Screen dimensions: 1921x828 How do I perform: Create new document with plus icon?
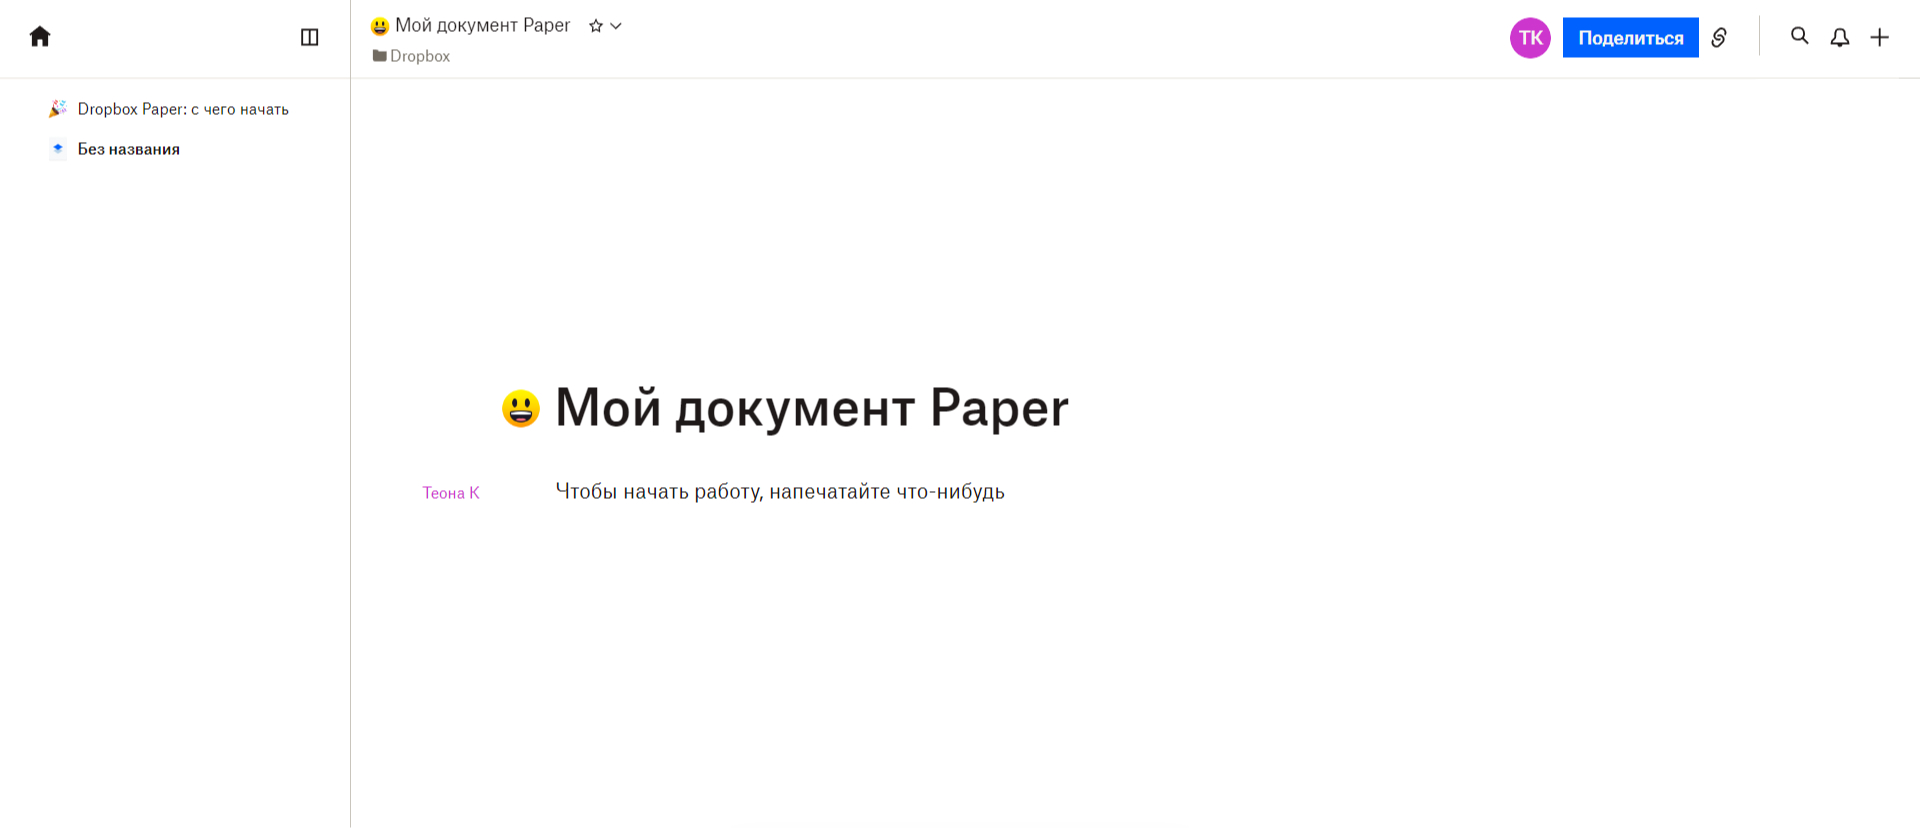1880,37
